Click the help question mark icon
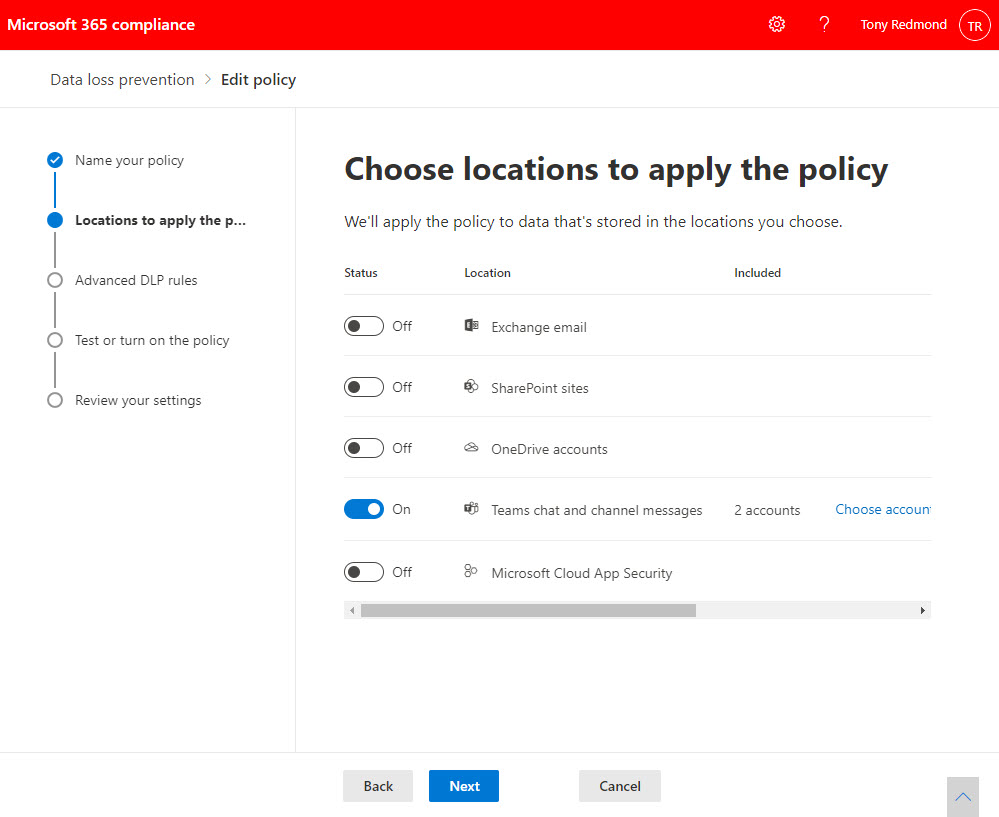The width and height of the screenshot is (999, 817). 824,25
